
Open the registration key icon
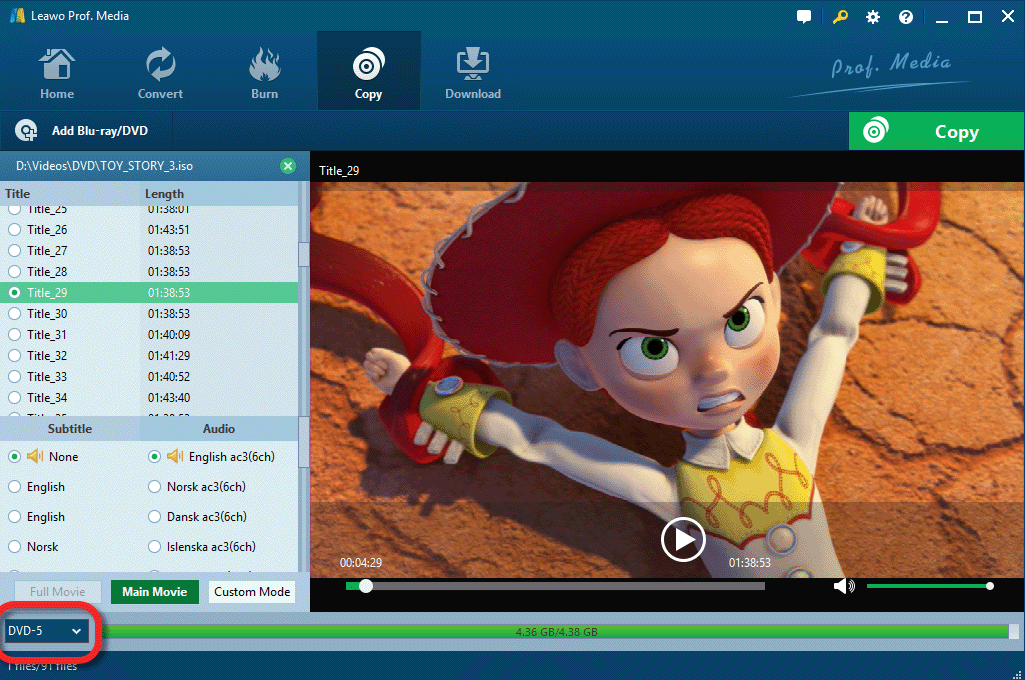[840, 17]
